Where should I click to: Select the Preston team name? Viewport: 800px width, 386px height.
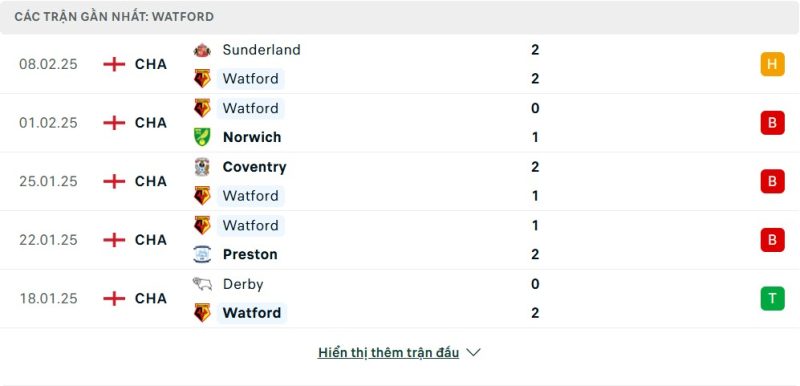(x=250, y=254)
